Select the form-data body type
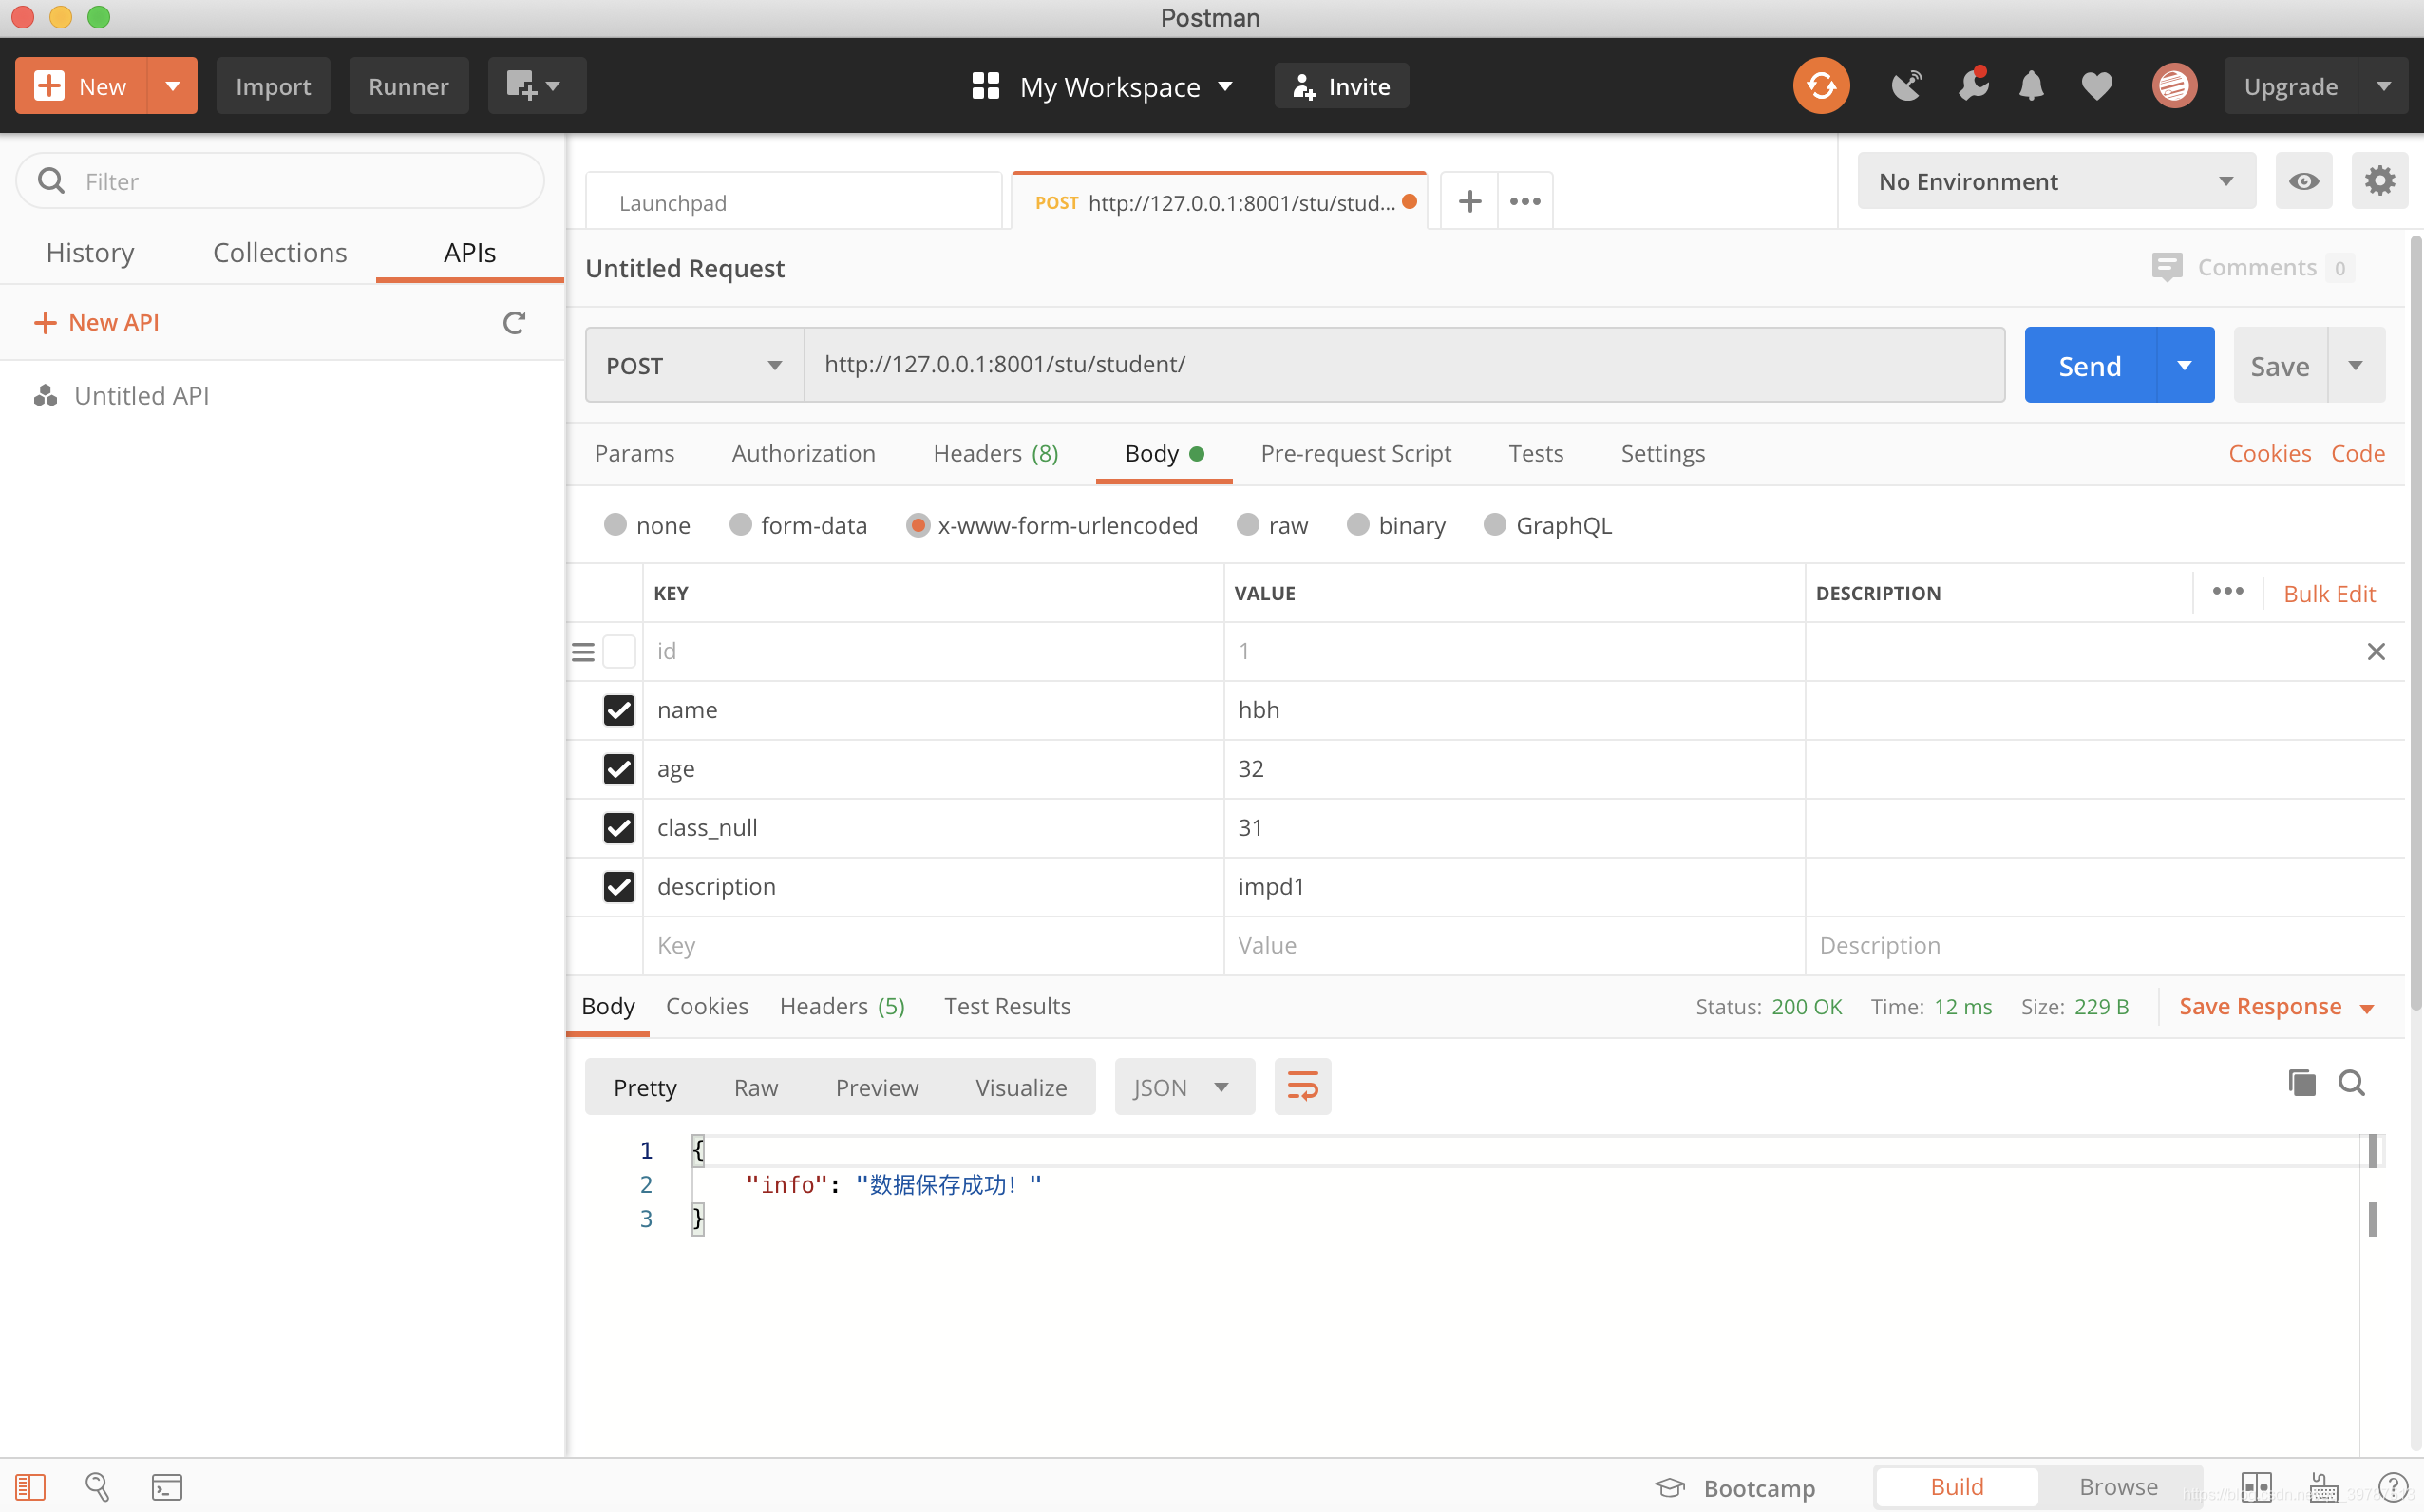Image resolution: width=2424 pixels, height=1512 pixels. click(x=740, y=525)
